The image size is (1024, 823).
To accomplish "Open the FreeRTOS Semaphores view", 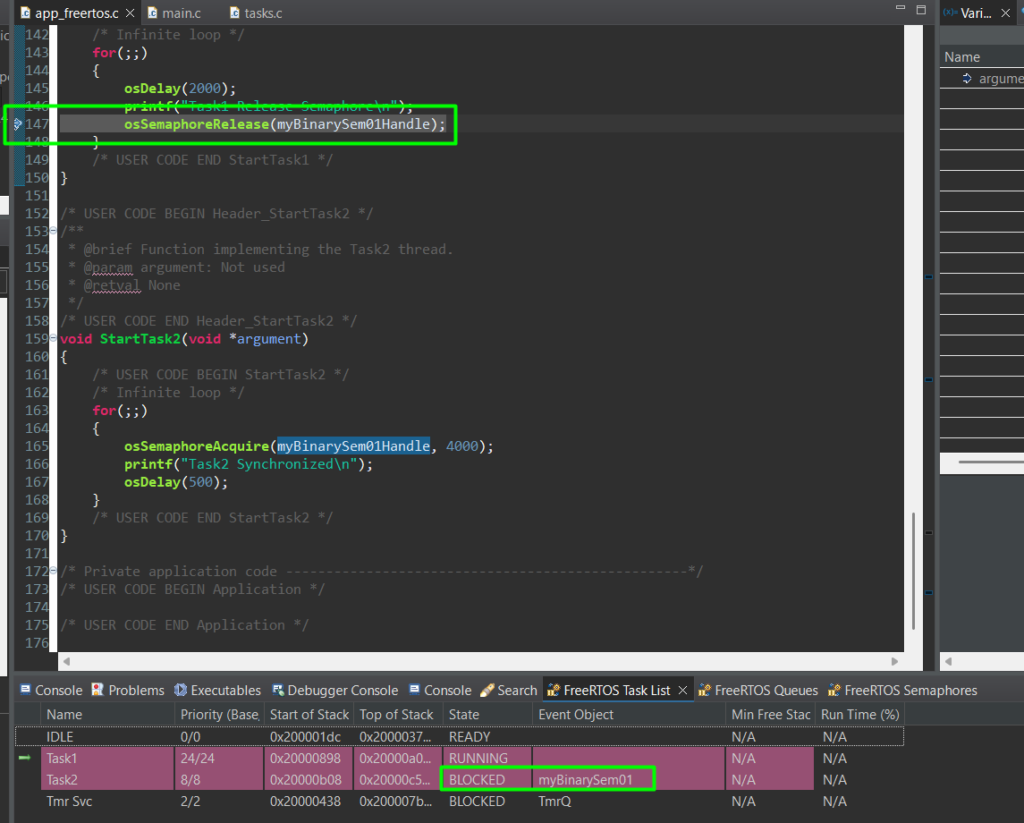I will point(910,690).
